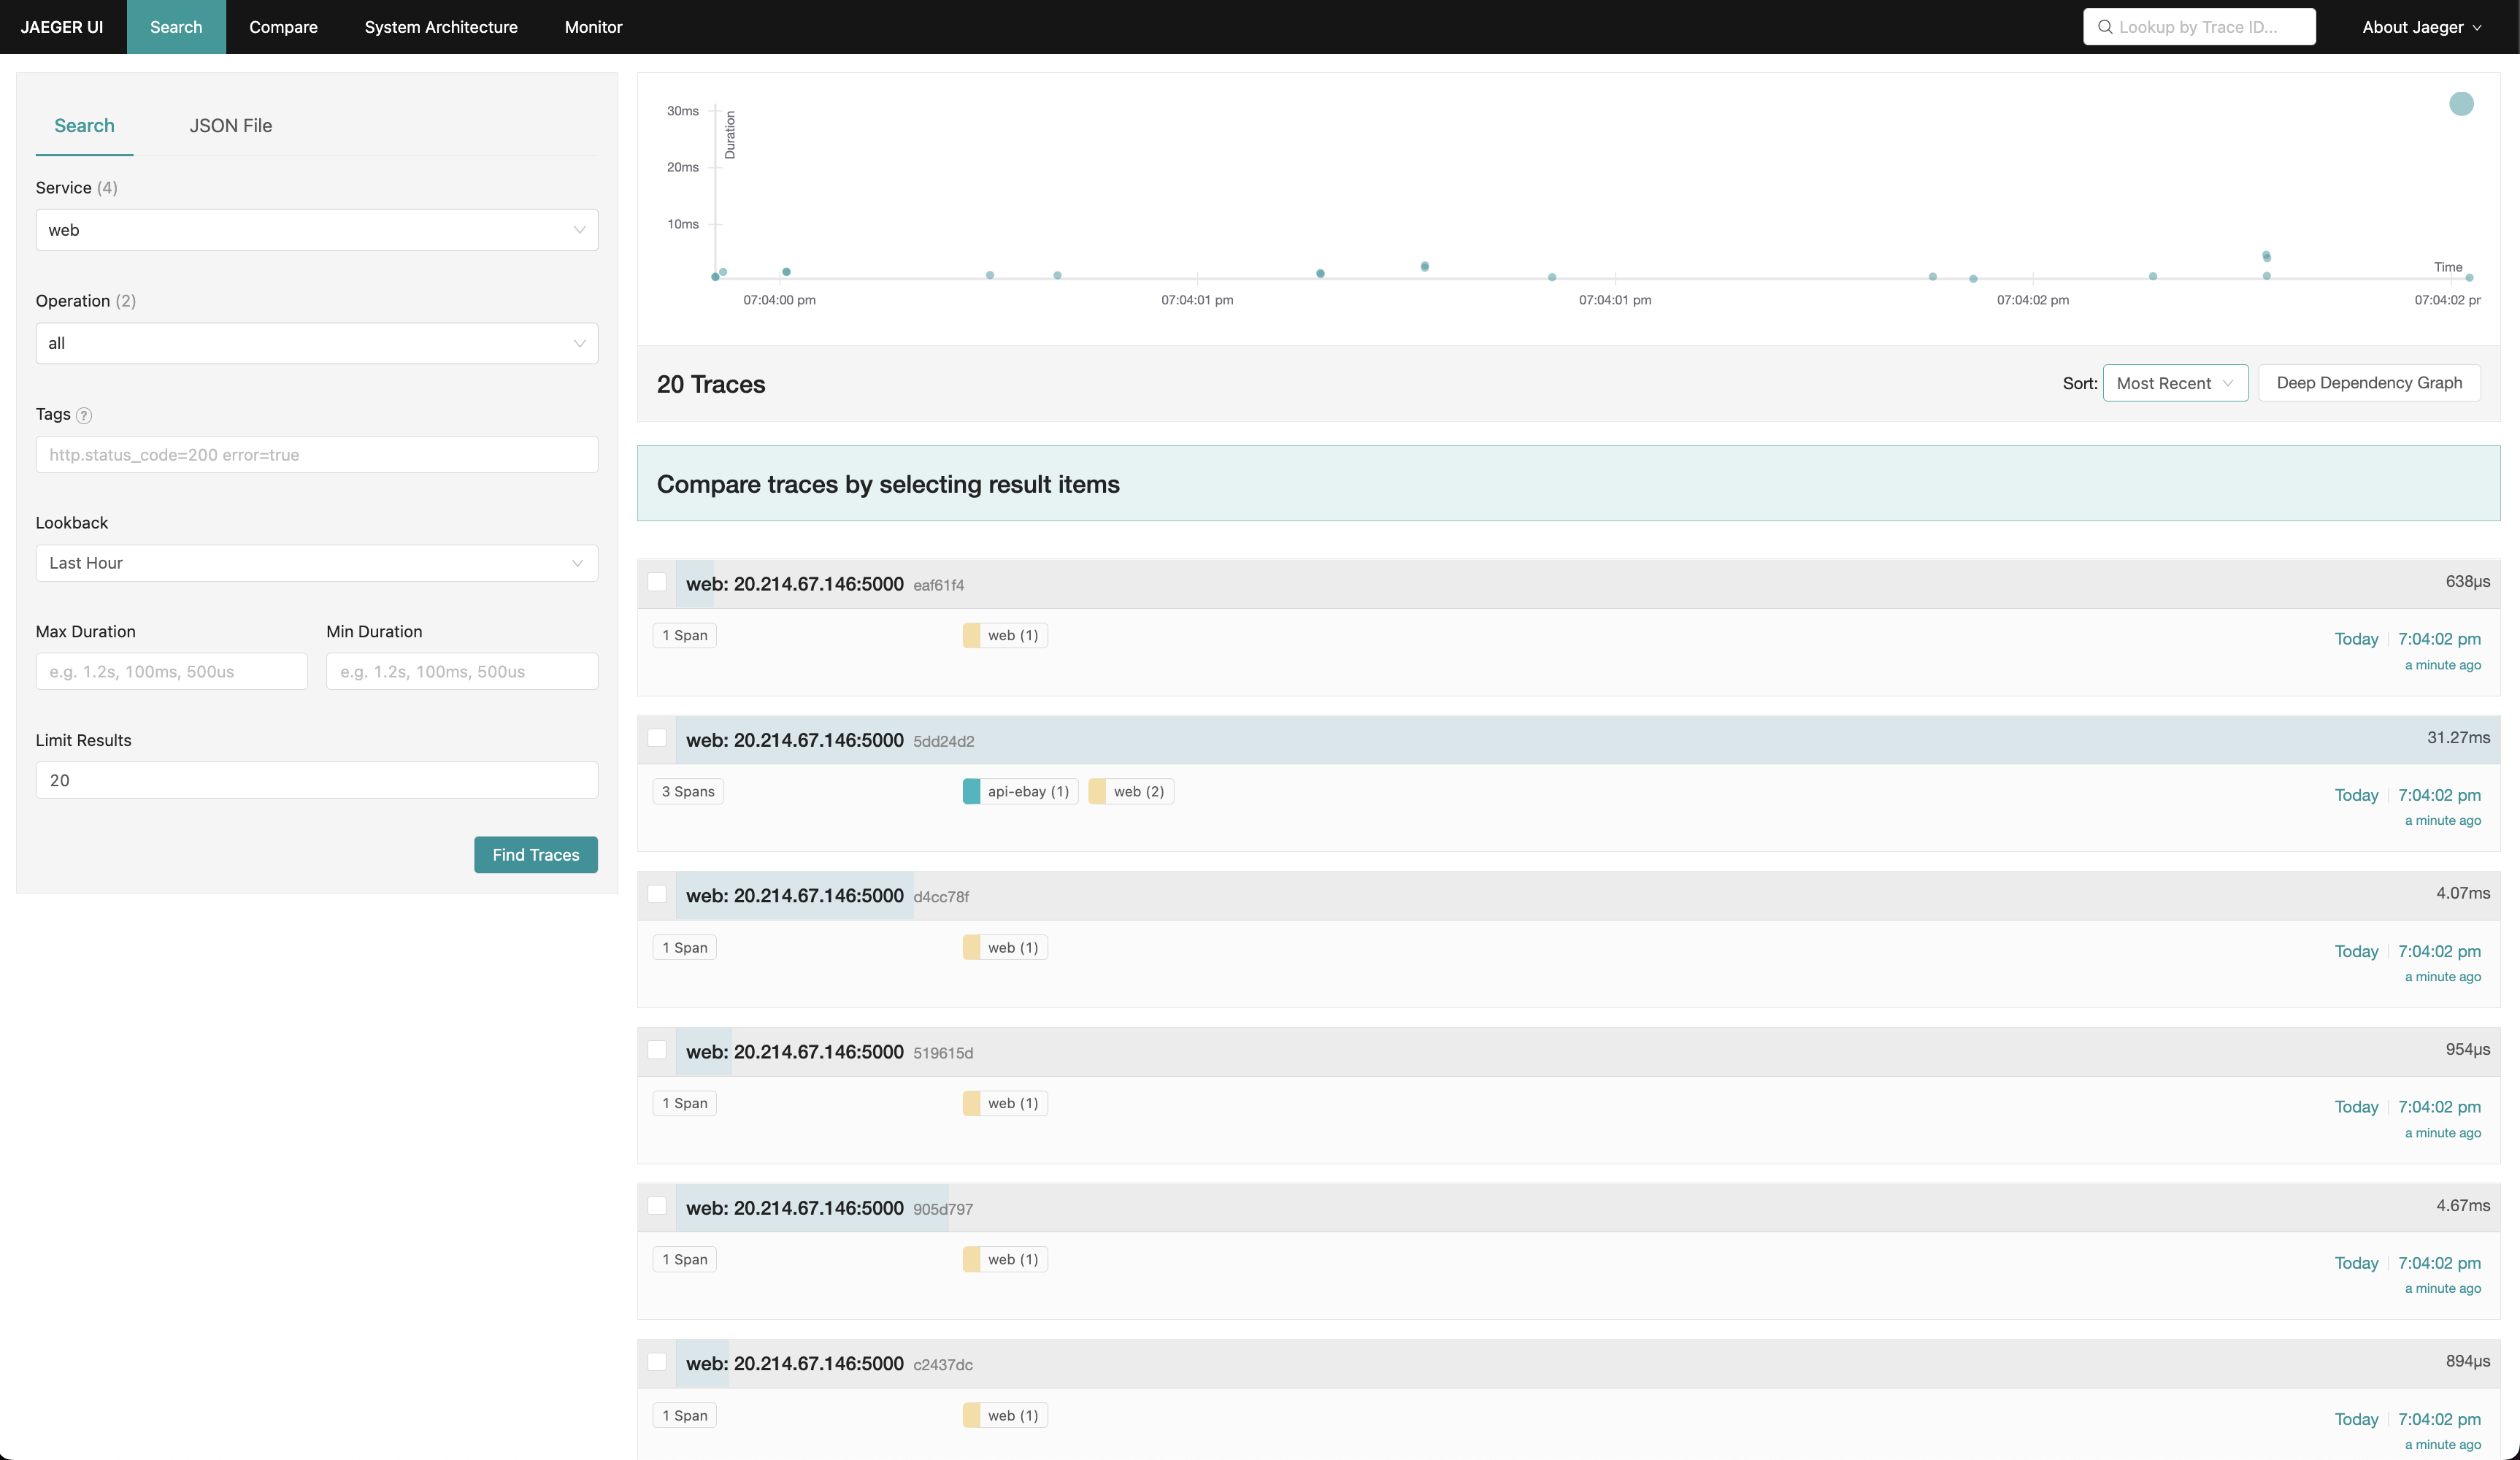Screen dimensions: 2520x1460
Task: Open the System Architecture menu item
Action: [441, 27]
